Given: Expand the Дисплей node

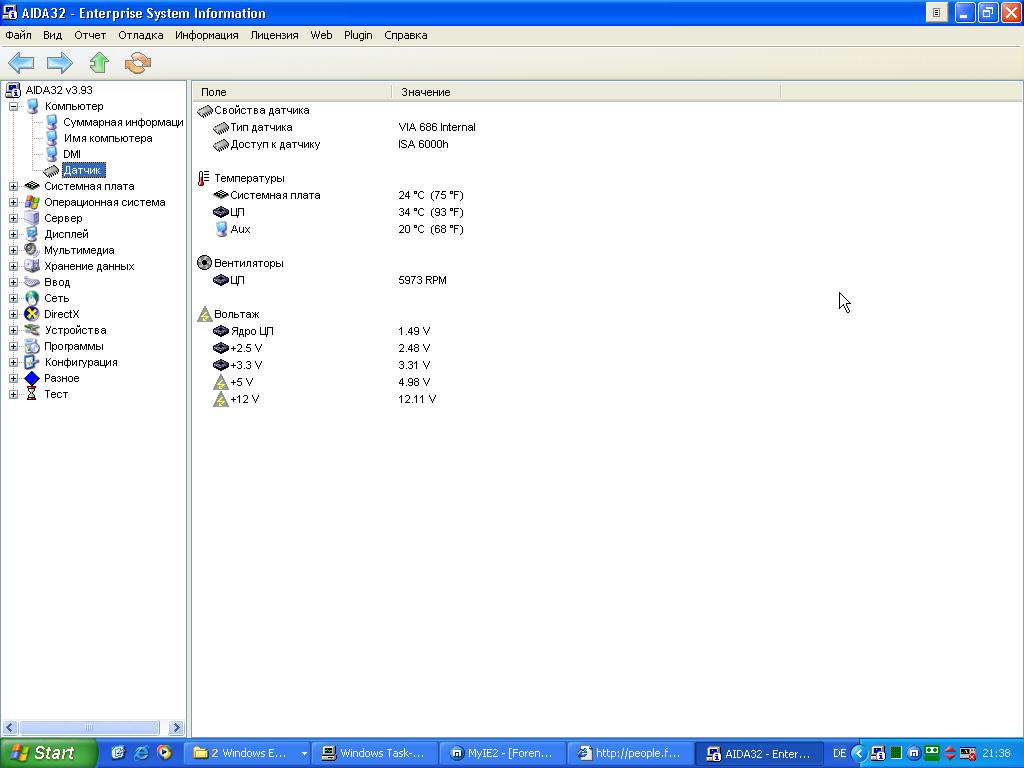Looking at the screenshot, I should point(13,234).
